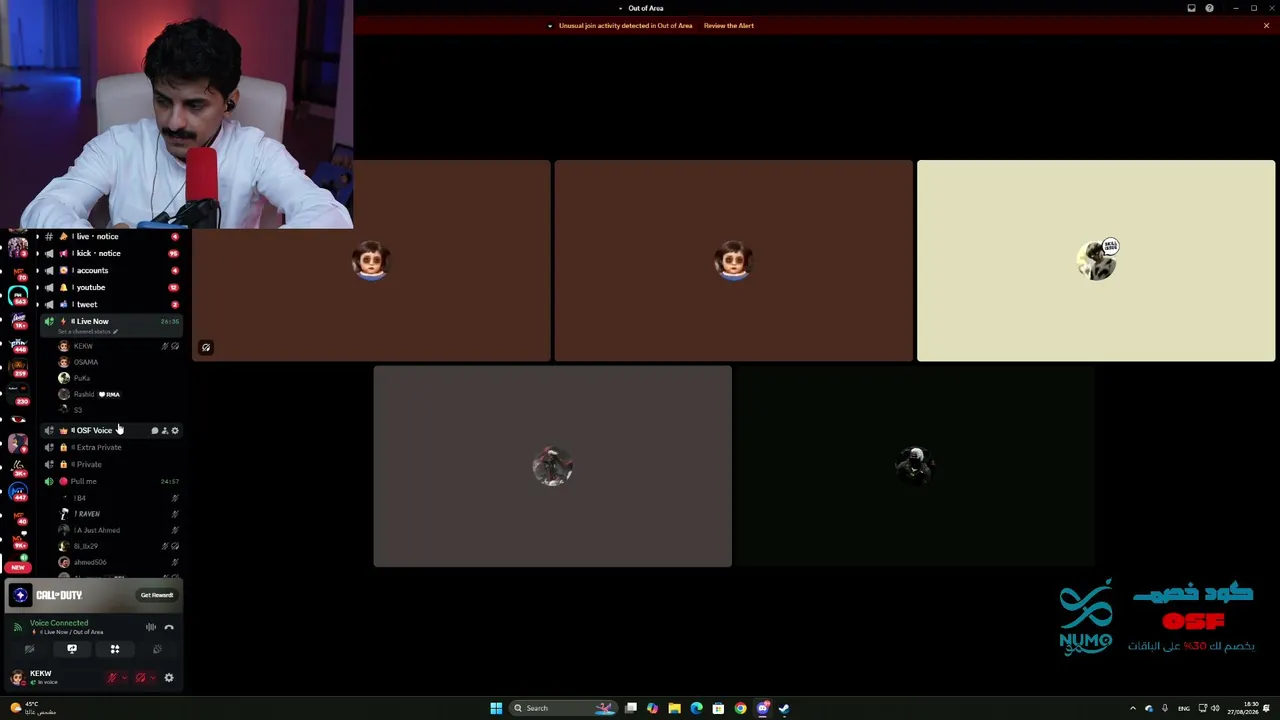Dismiss the unusual join activity alert
This screenshot has height=720, width=1280.
(x=1266, y=26)
